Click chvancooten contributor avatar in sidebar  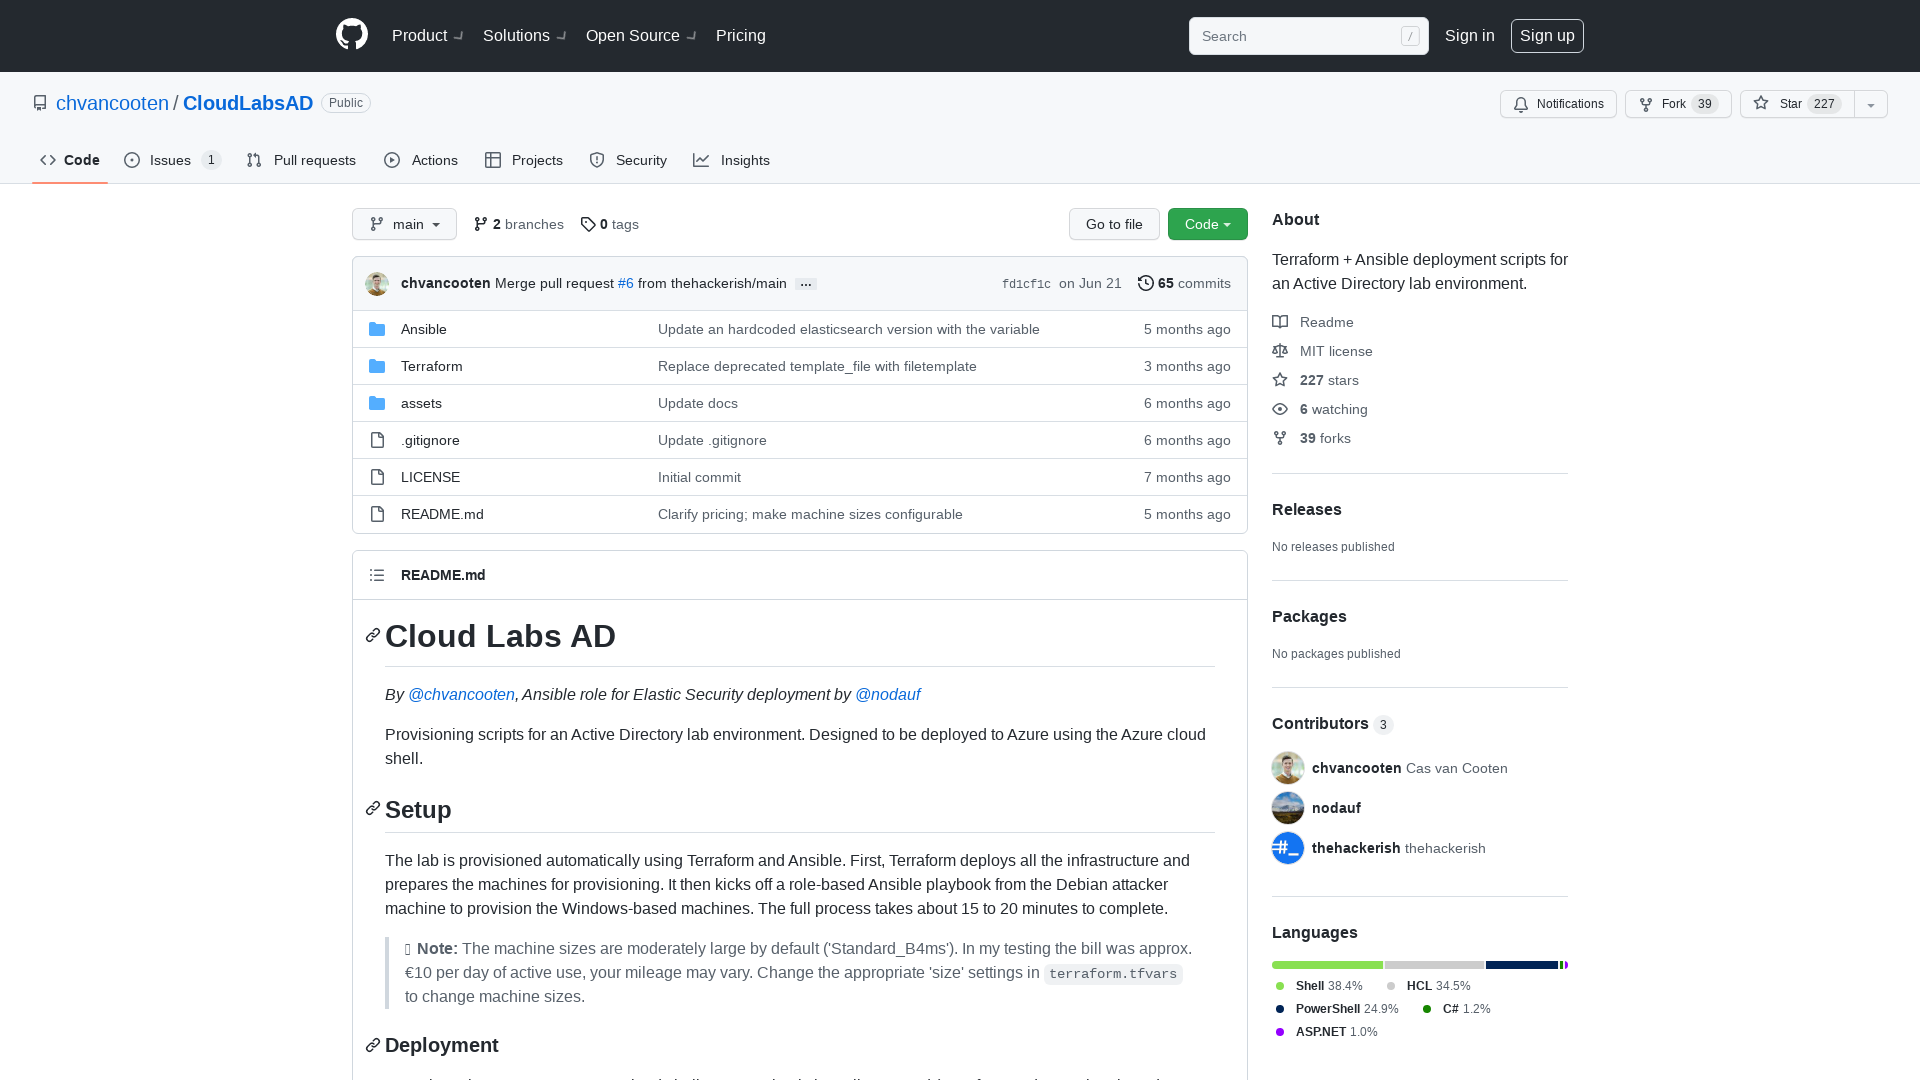[1288, 768]
